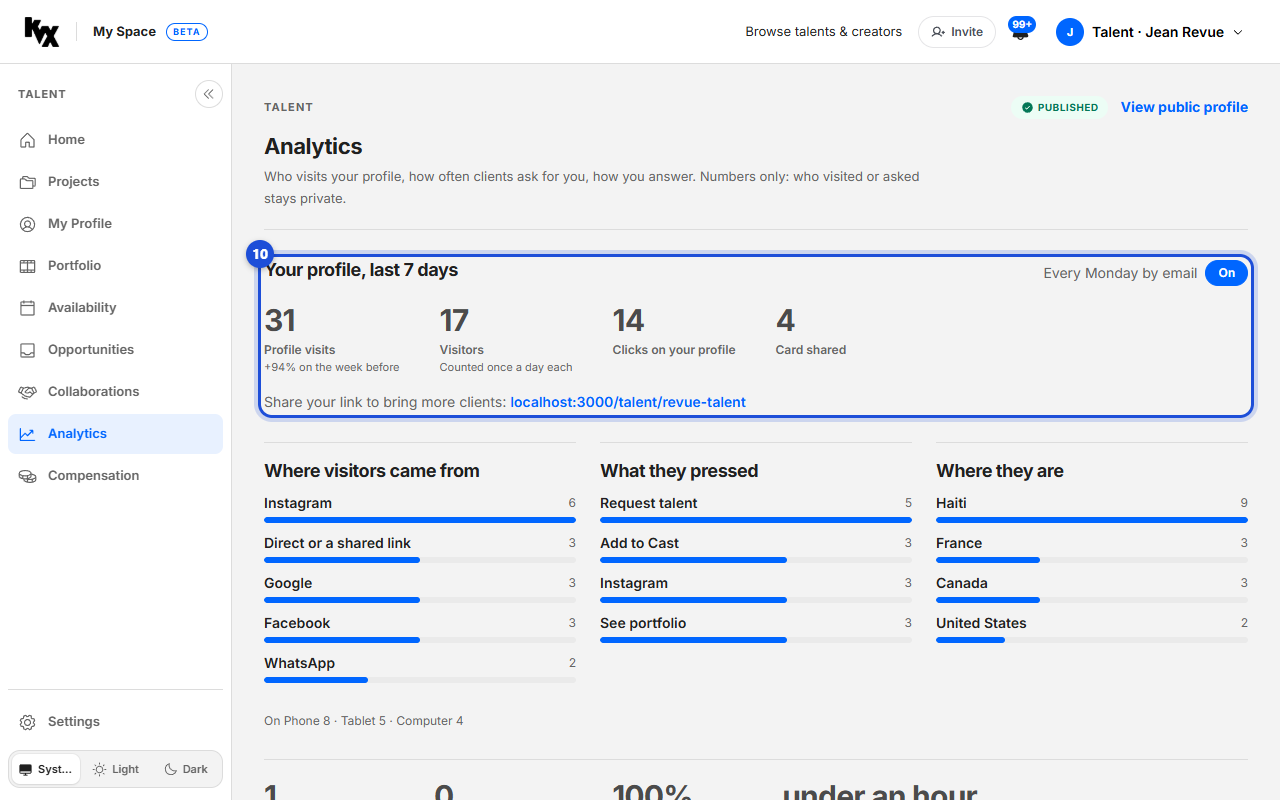Viewport: 1280px width, 800px height.
Task: Open the localhost:3000/talent/revue-talent link
Action: coord(628,402)
